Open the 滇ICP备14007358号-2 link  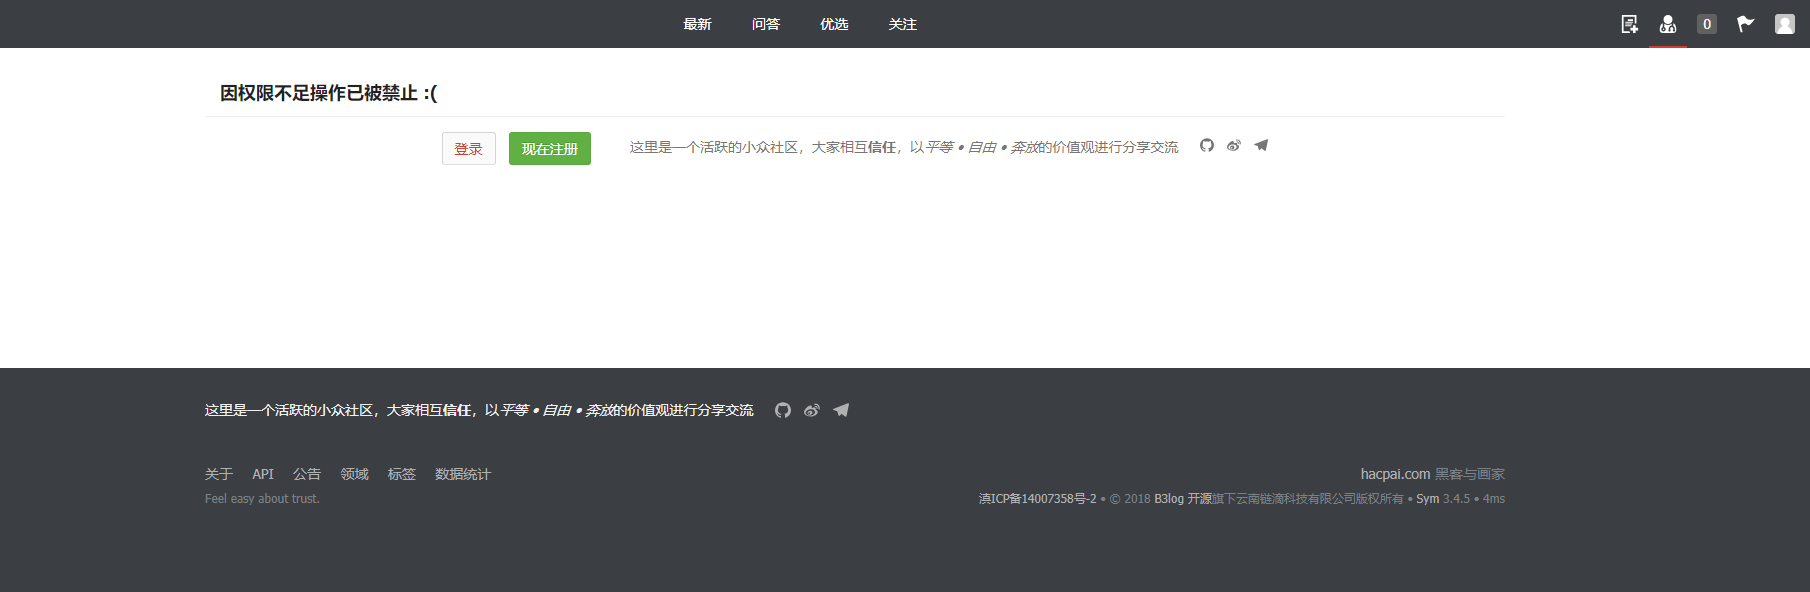click(1037, 498)
